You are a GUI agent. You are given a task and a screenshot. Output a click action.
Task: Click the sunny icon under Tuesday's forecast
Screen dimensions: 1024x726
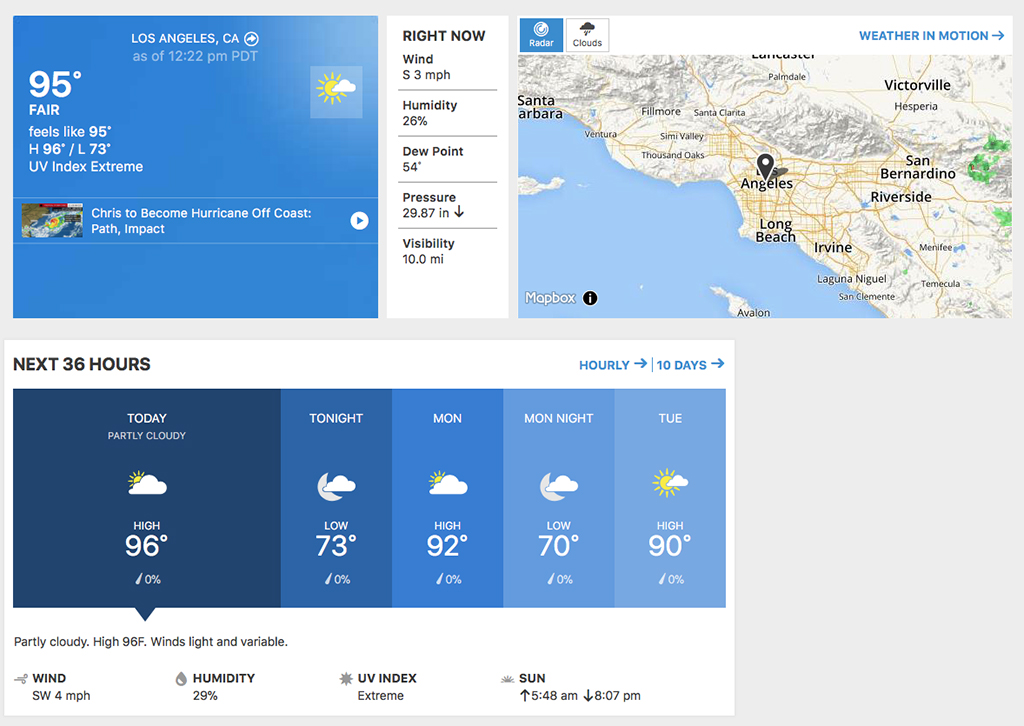[670, 483]
